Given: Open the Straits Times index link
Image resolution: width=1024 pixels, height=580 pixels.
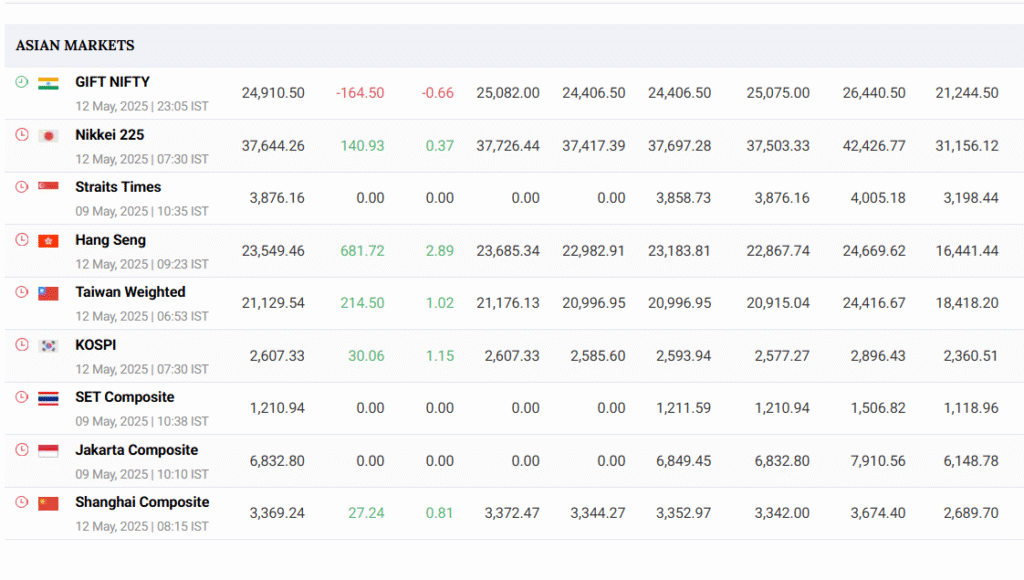Looking at the screenshot, I should [118, 187].
